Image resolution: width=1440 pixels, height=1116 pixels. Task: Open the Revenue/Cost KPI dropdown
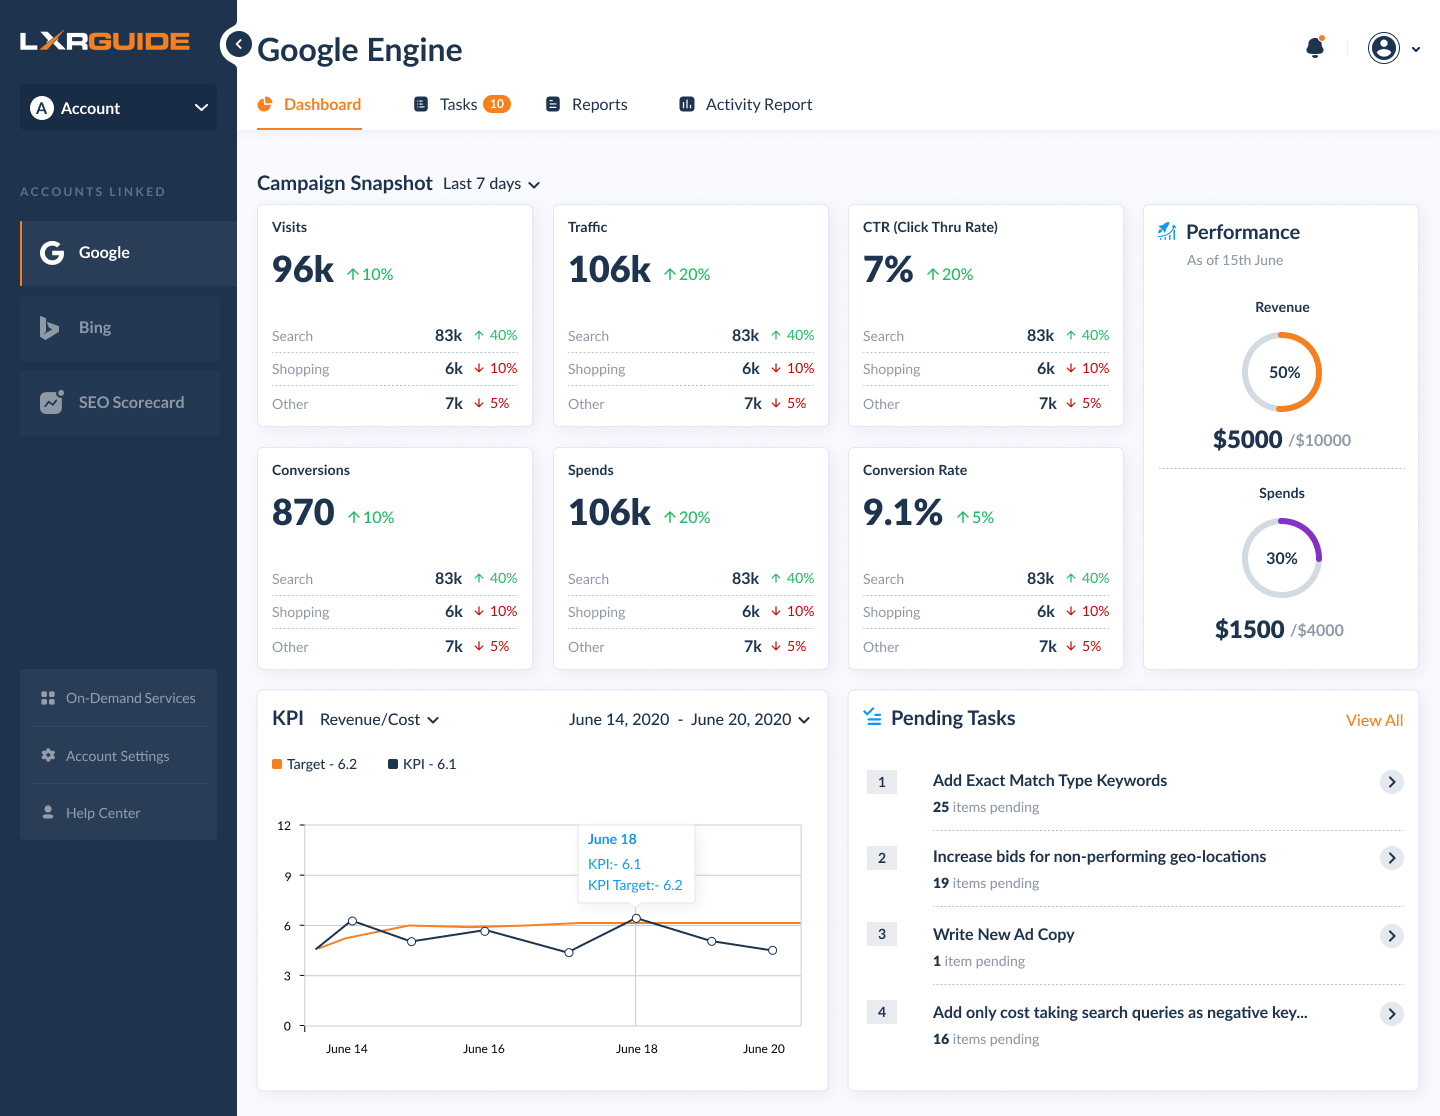[380, 720]
